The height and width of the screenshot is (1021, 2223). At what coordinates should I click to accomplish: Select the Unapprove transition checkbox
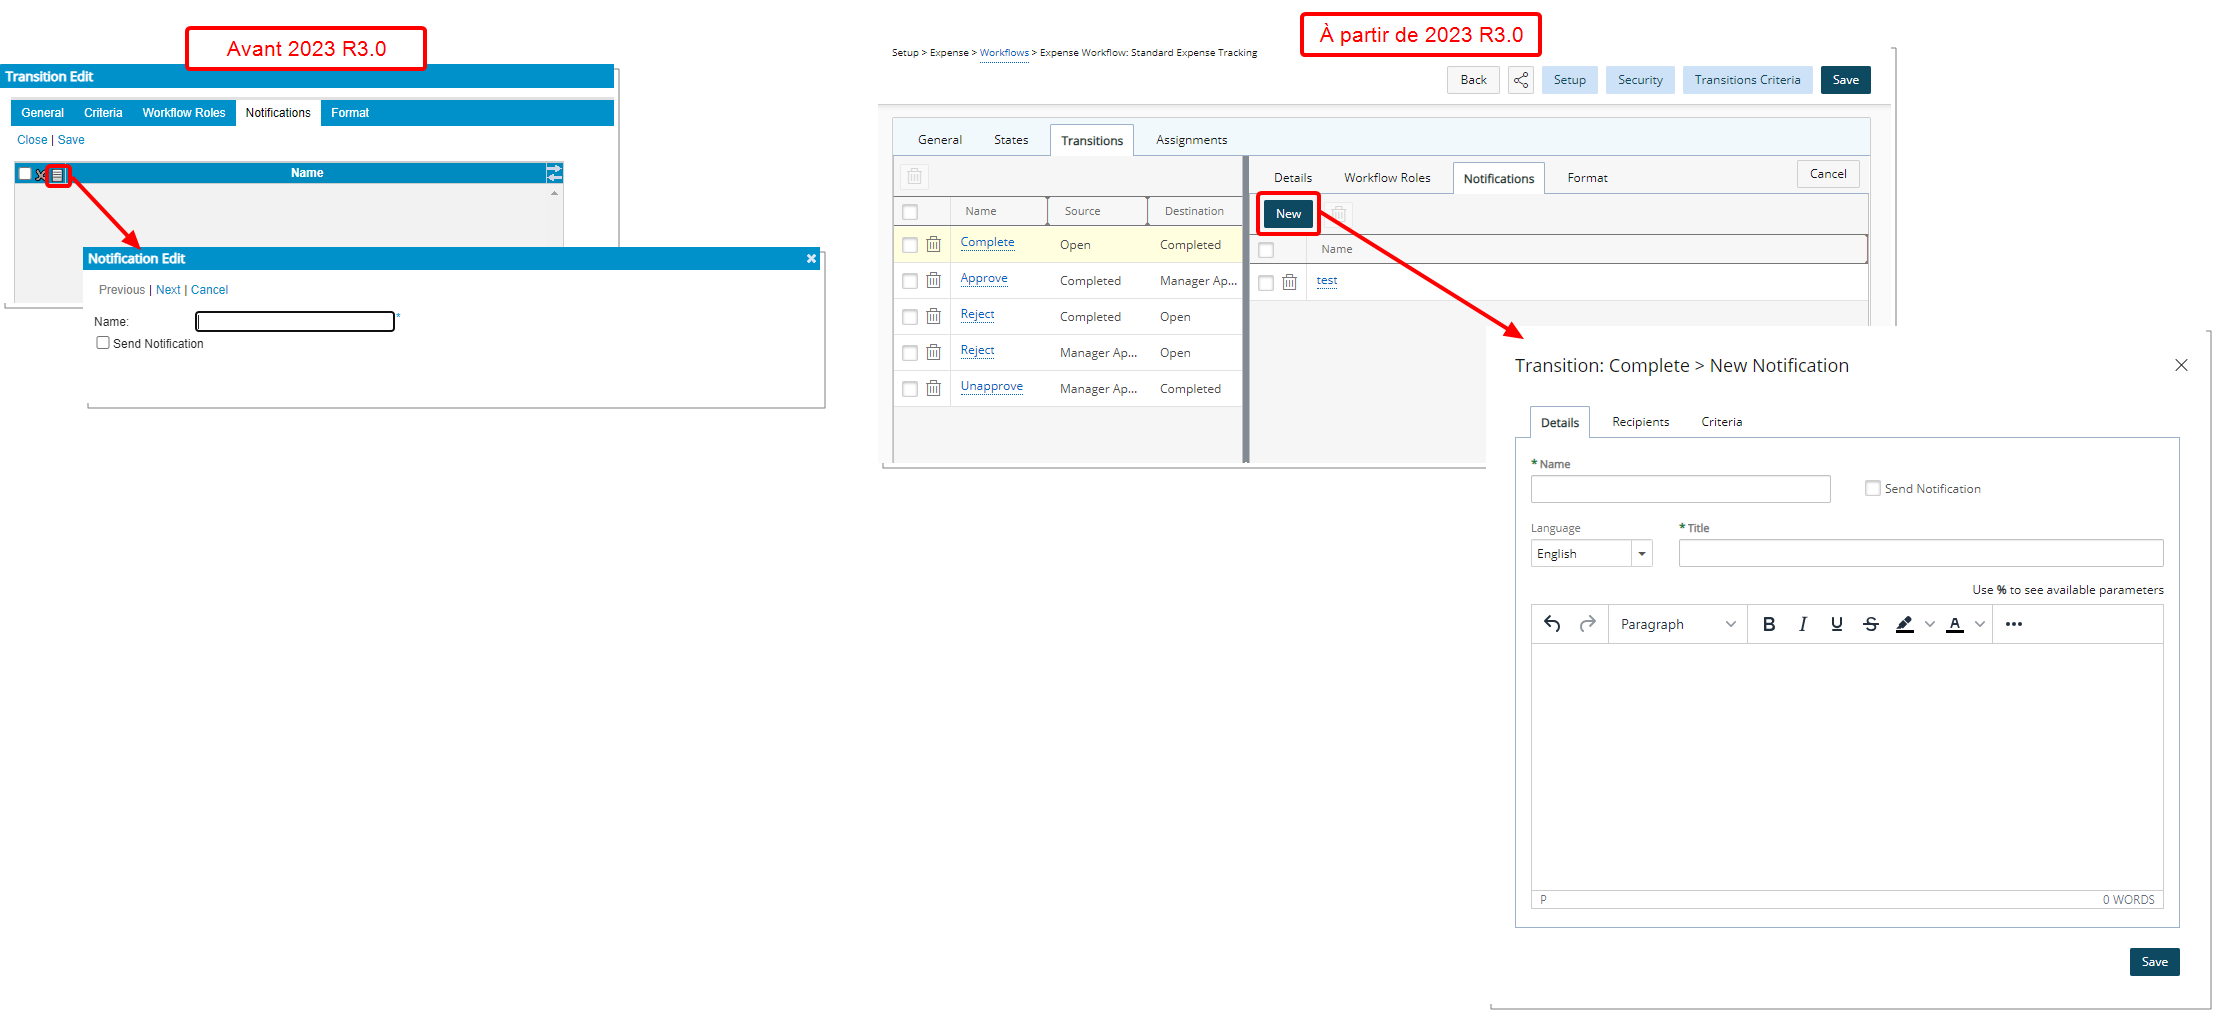[910, 389]
